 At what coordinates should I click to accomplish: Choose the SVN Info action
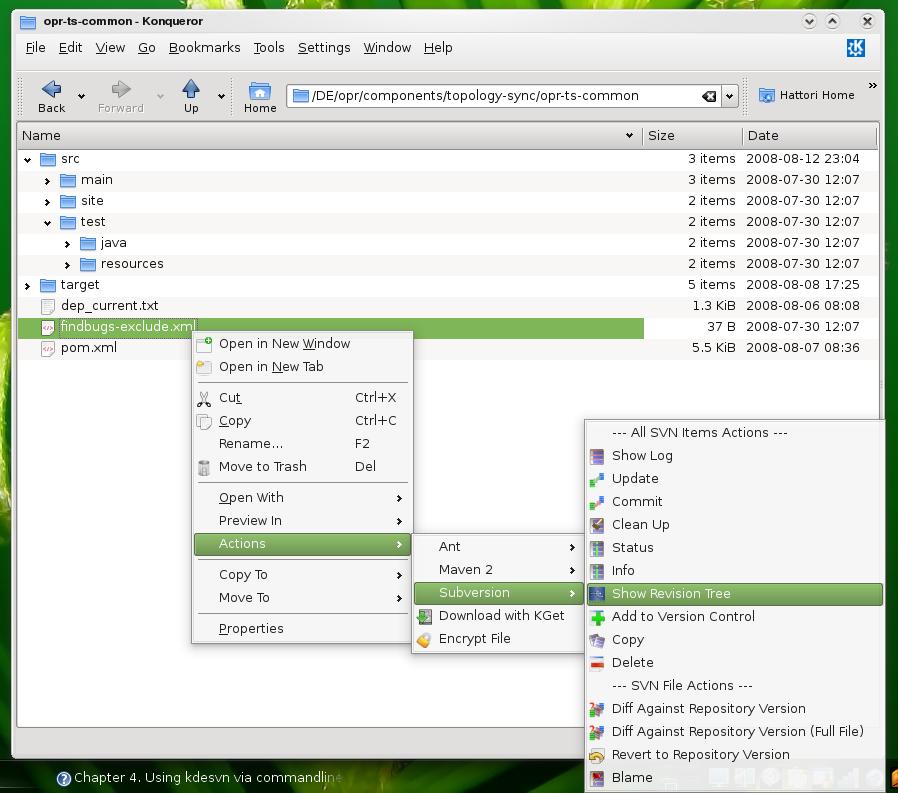[734, 570]
